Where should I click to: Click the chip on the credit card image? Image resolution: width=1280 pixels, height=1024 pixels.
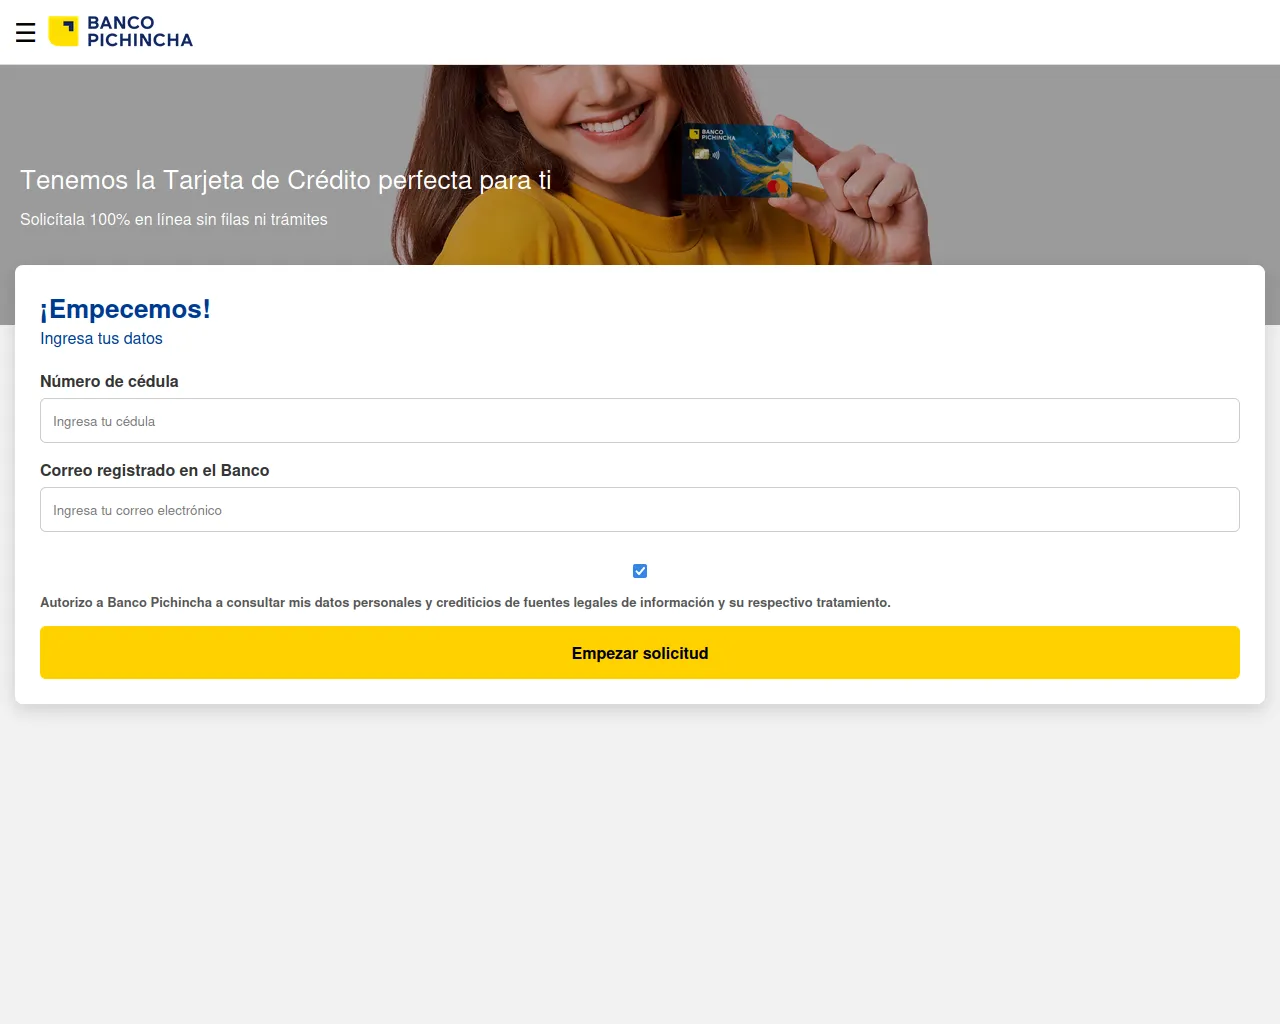coord(701,154)
